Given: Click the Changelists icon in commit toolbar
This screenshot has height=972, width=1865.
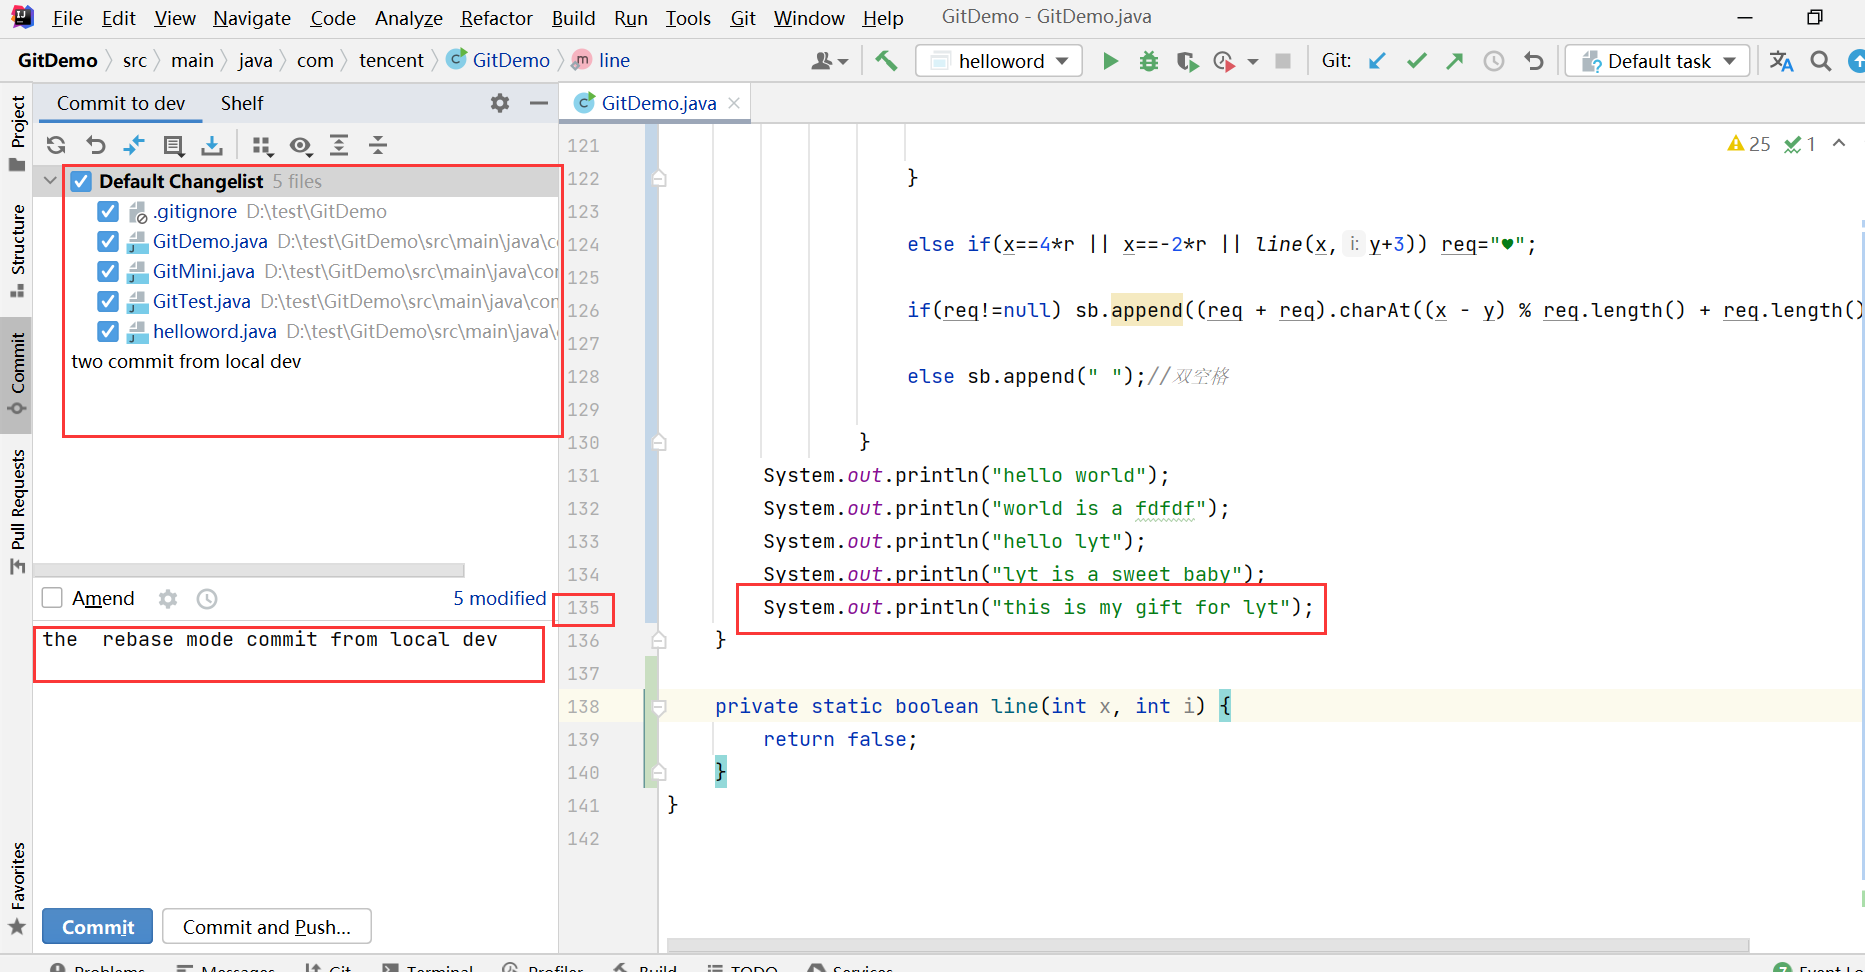Looking at the screenshot, I should 173,145.
